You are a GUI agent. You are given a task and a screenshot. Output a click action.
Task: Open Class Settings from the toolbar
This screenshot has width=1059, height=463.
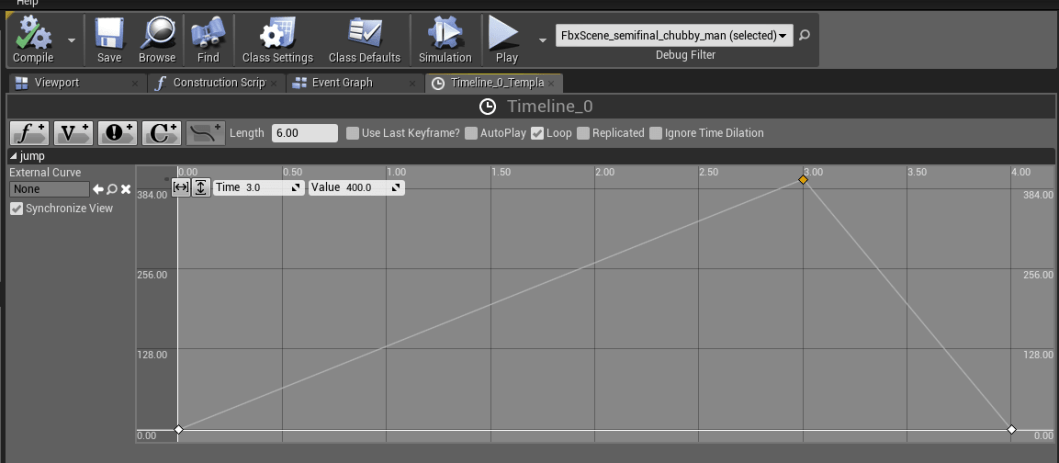click(278, 40)
